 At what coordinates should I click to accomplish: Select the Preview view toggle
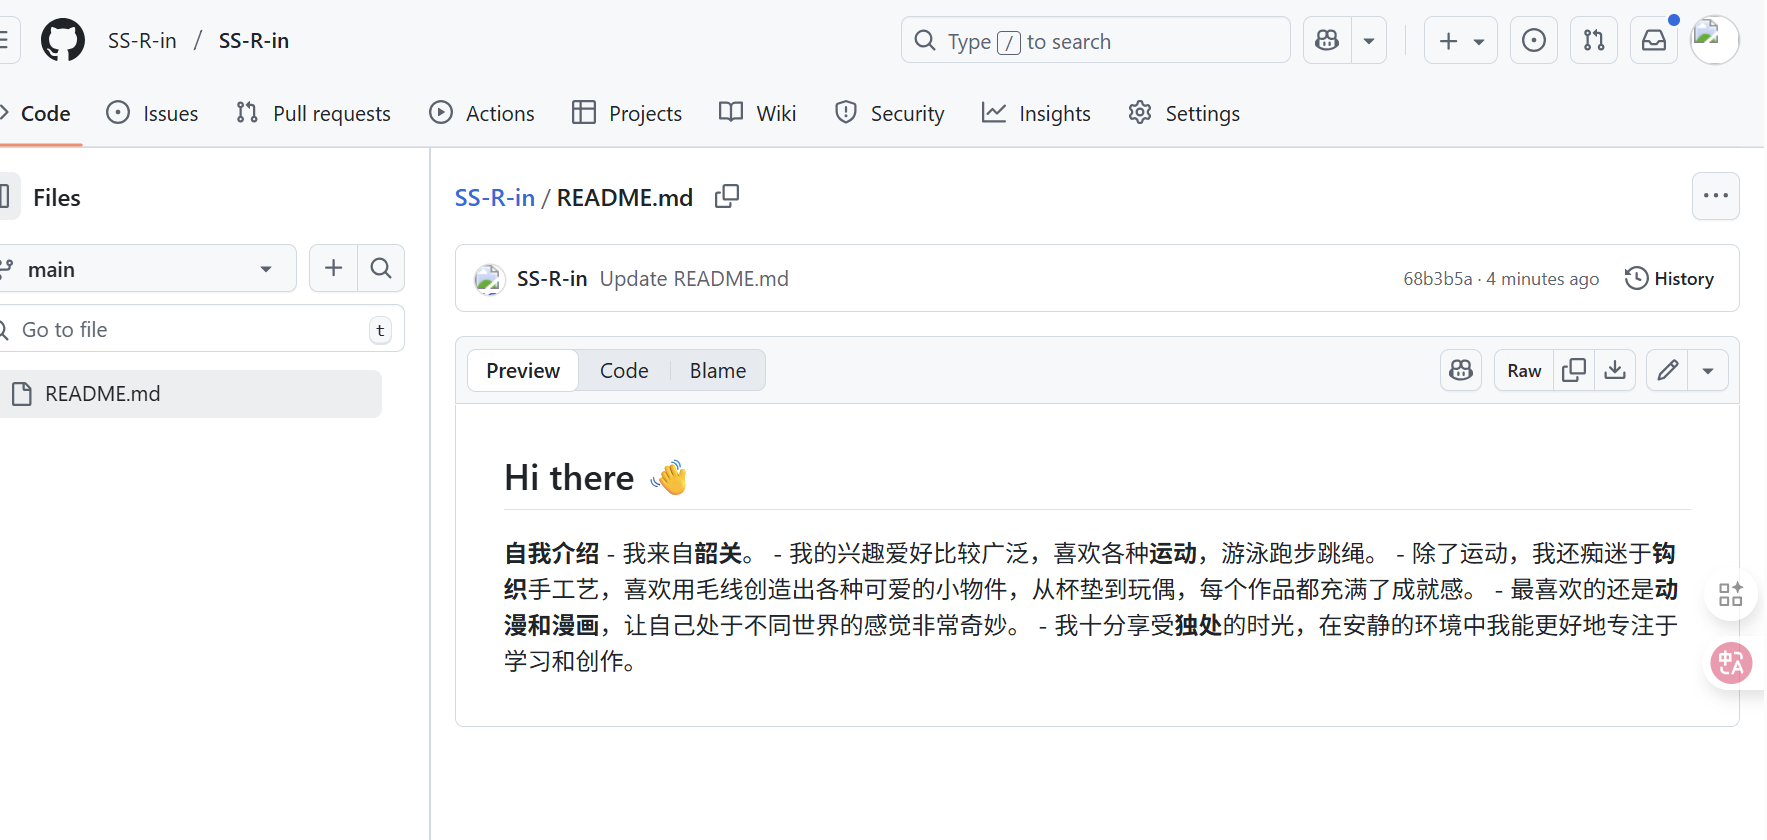pos(523,371)
